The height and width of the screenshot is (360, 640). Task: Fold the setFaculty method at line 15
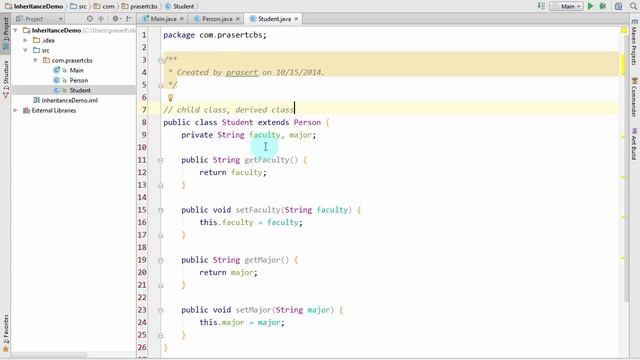tap(160, 210)
